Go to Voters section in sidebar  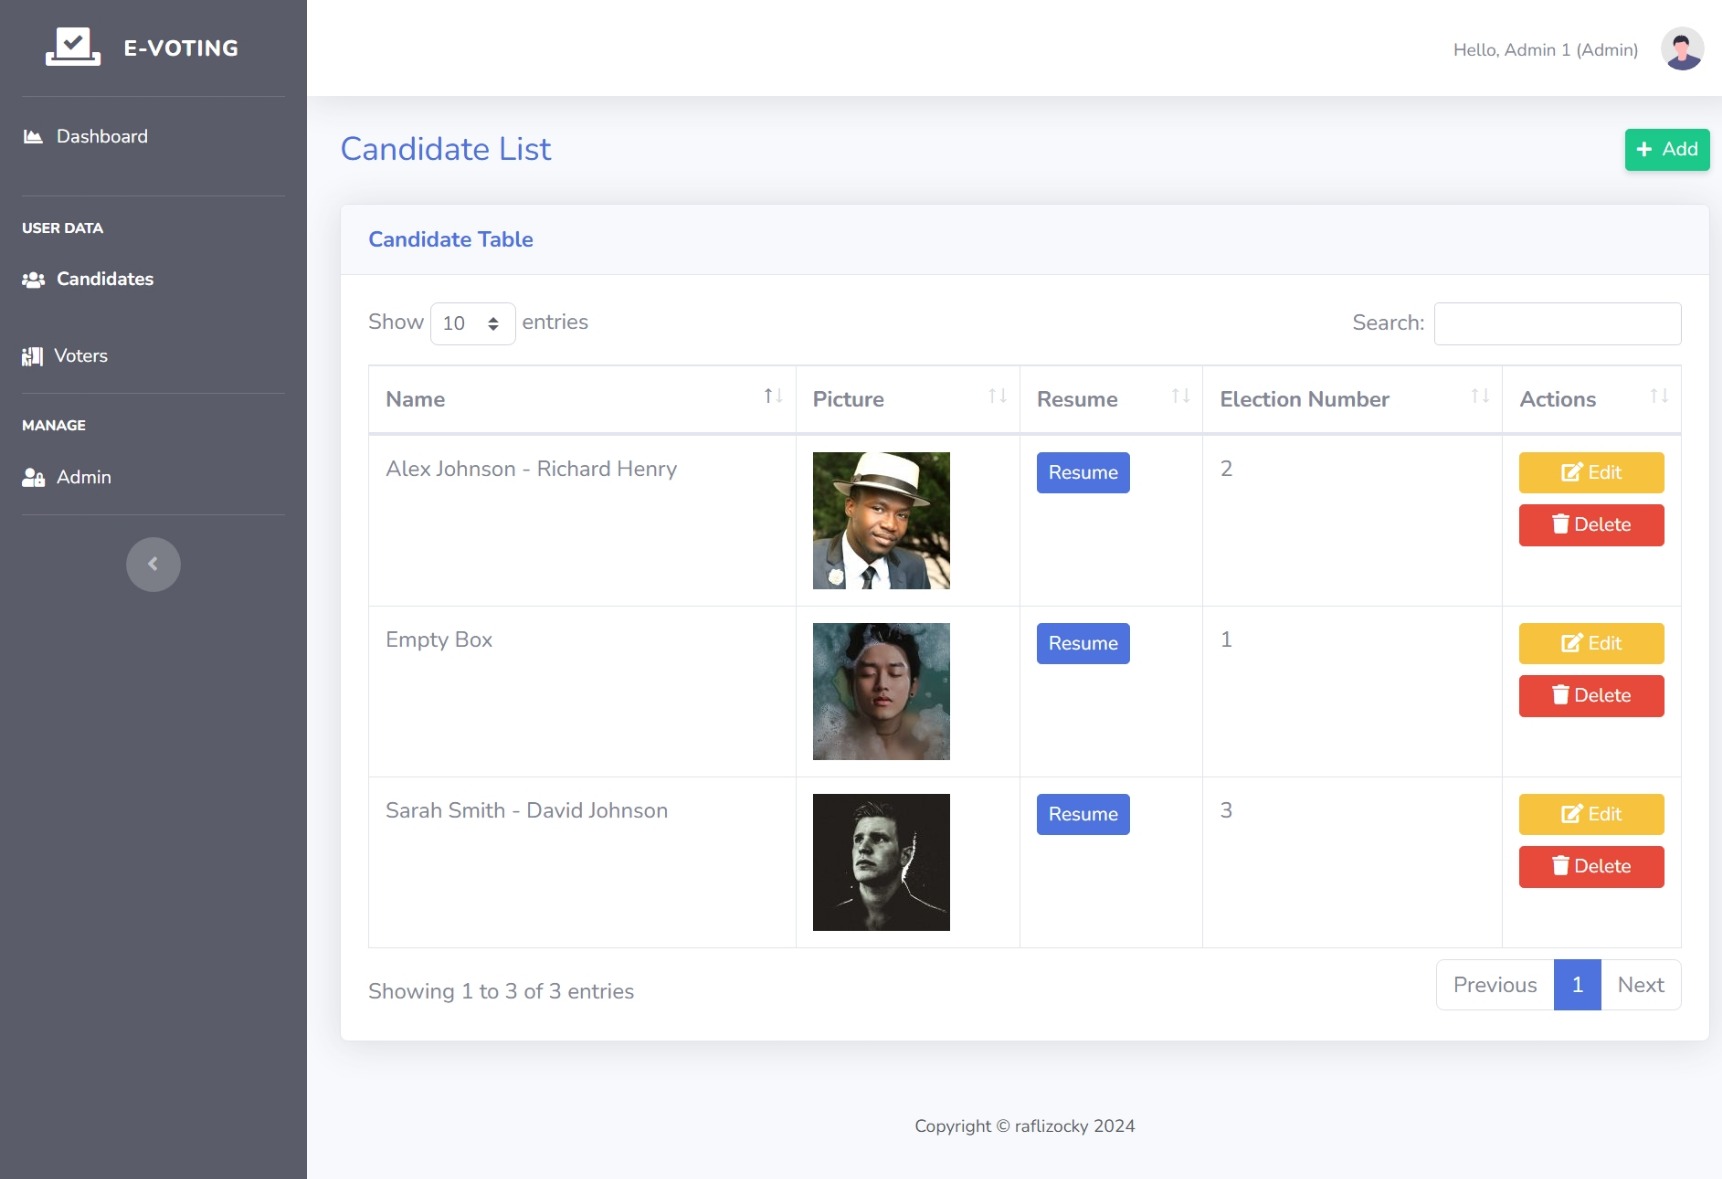coord(80,356)
